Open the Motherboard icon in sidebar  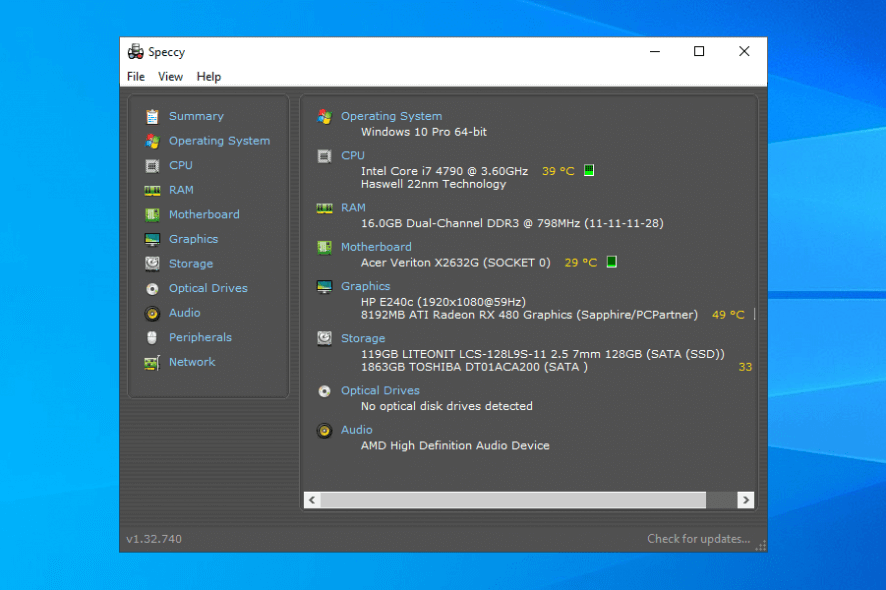(x=152, y=215)
